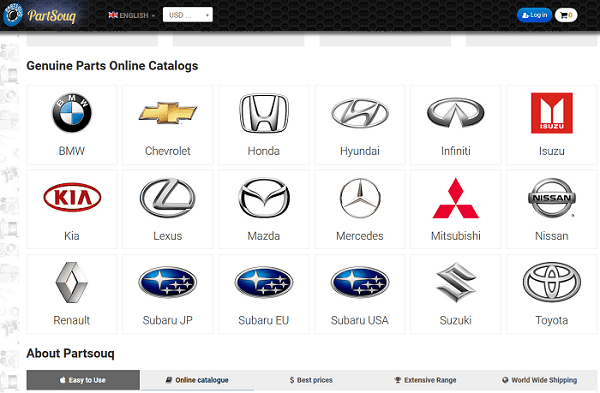Select the red Isuzu logo
This screenshot has width=600, height=393.
point(551,113)
